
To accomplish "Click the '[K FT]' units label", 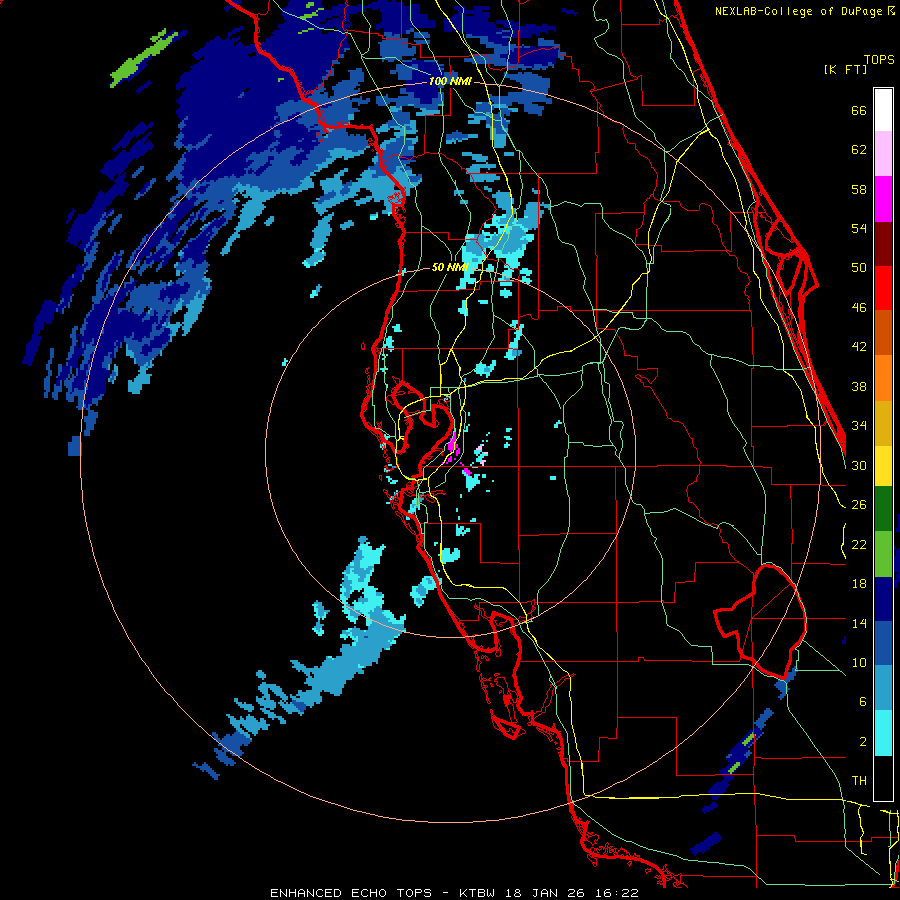I will coord(845,69).
